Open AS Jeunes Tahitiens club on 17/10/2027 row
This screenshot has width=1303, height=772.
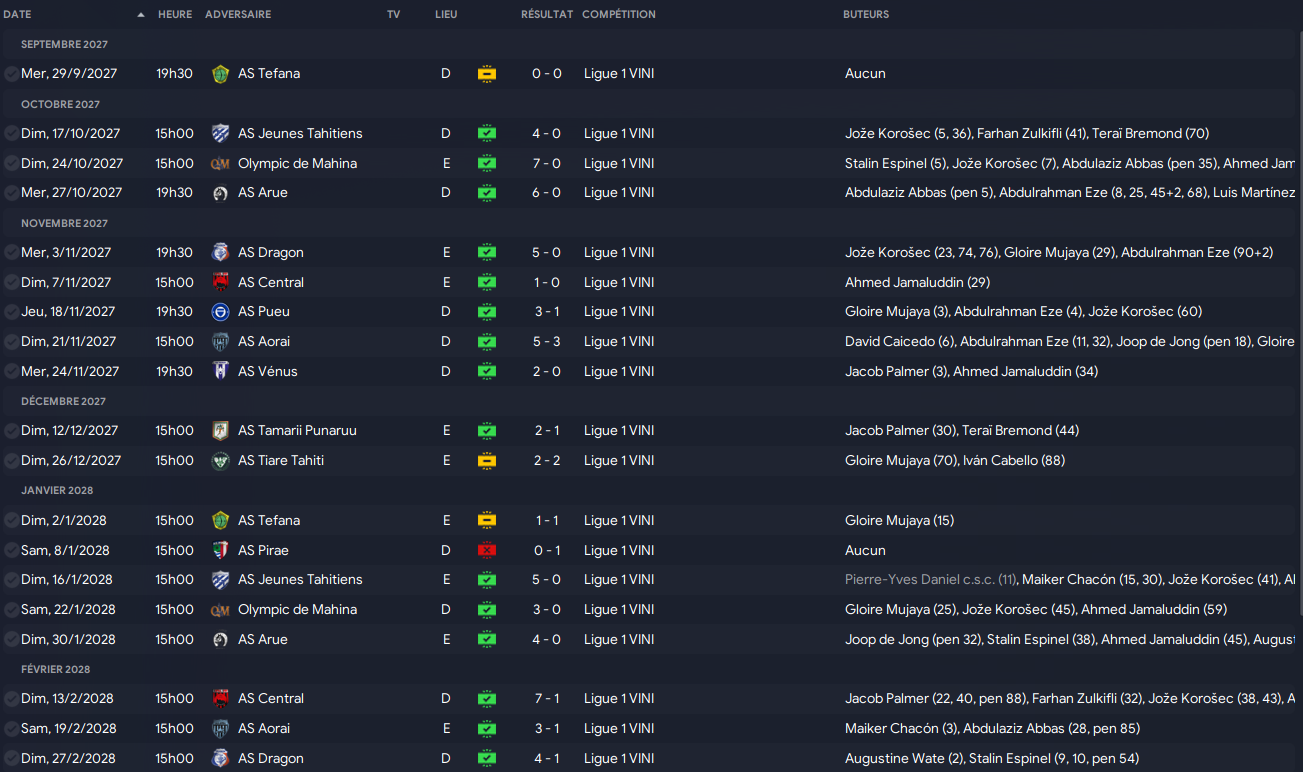(x=300, y=133)
